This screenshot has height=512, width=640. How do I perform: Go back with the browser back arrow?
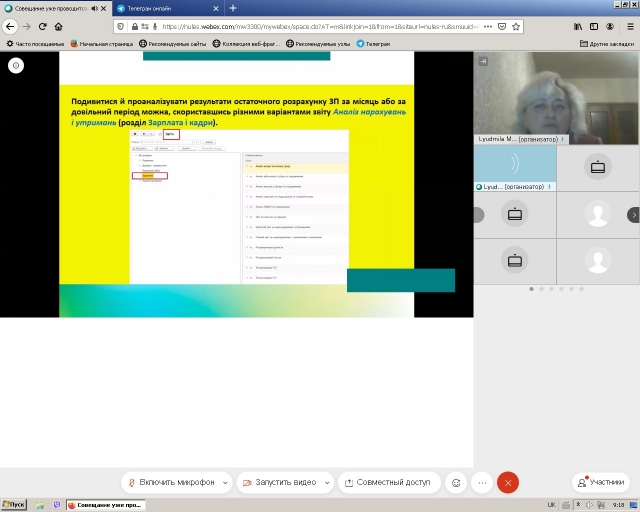(10, 27)
